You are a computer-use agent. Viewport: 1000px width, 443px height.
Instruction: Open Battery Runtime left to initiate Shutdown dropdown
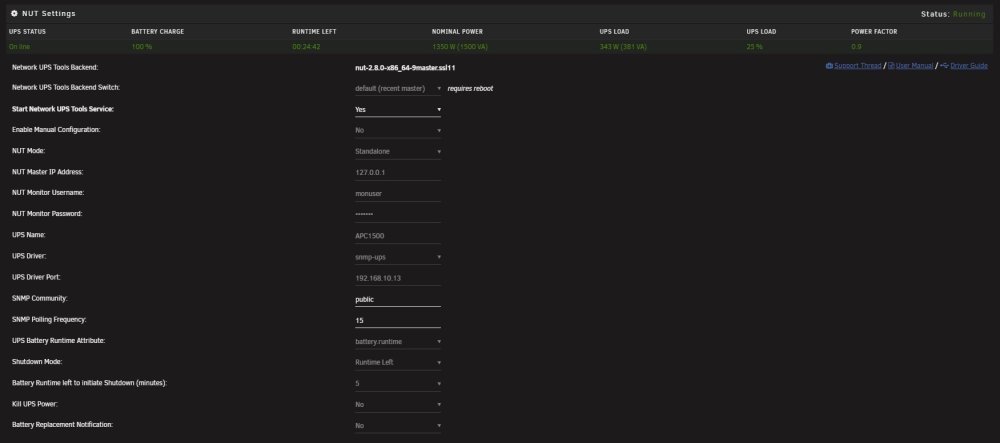point(398,384)
